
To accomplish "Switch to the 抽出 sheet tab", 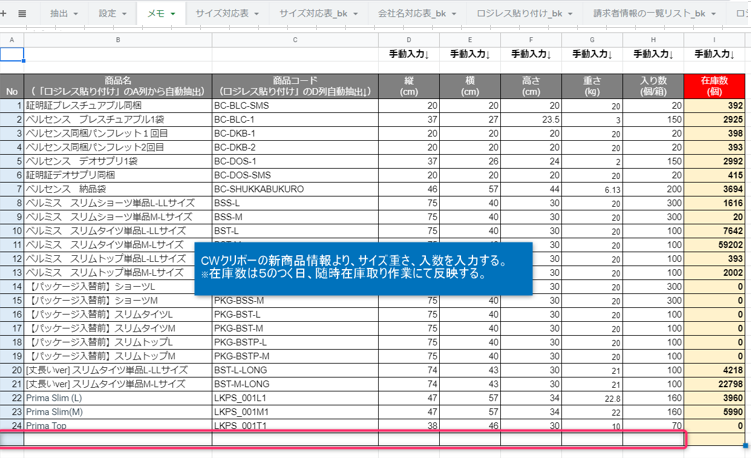I will (59, 13).
